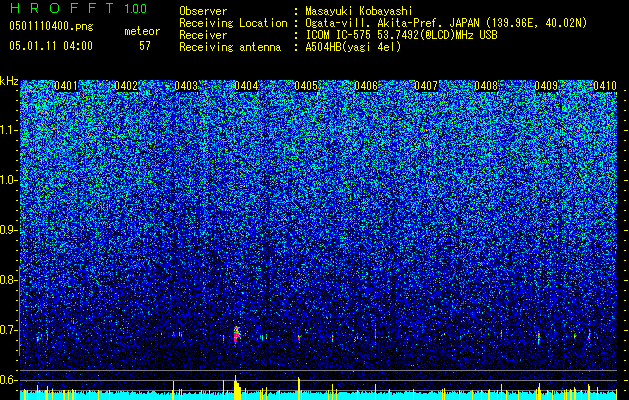Screen dimensions: 629x400
Task: Click the 0.9 frequency axis label
Action: [x=9, y=230]
